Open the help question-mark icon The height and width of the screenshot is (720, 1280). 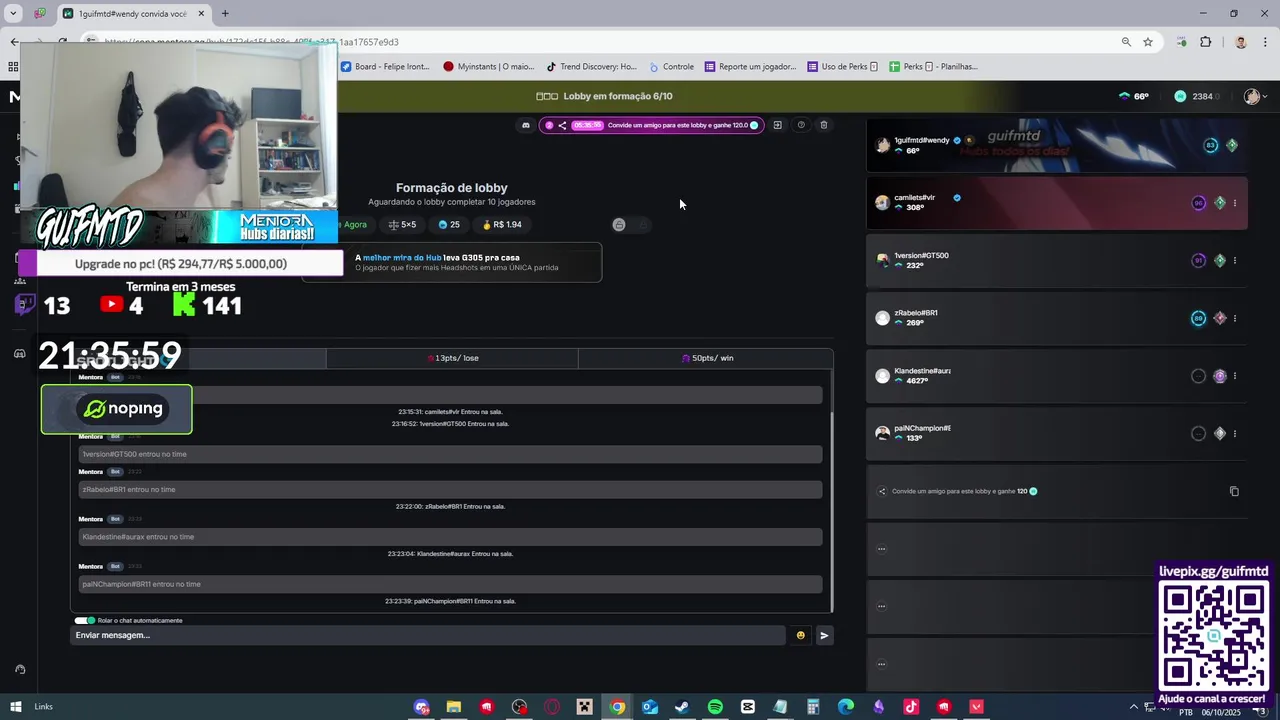click(x=801, y=125)
